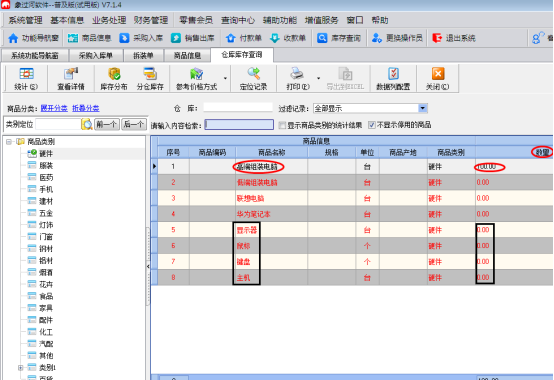
Task: Click the app logo in title bar
Action: (5, 5)
